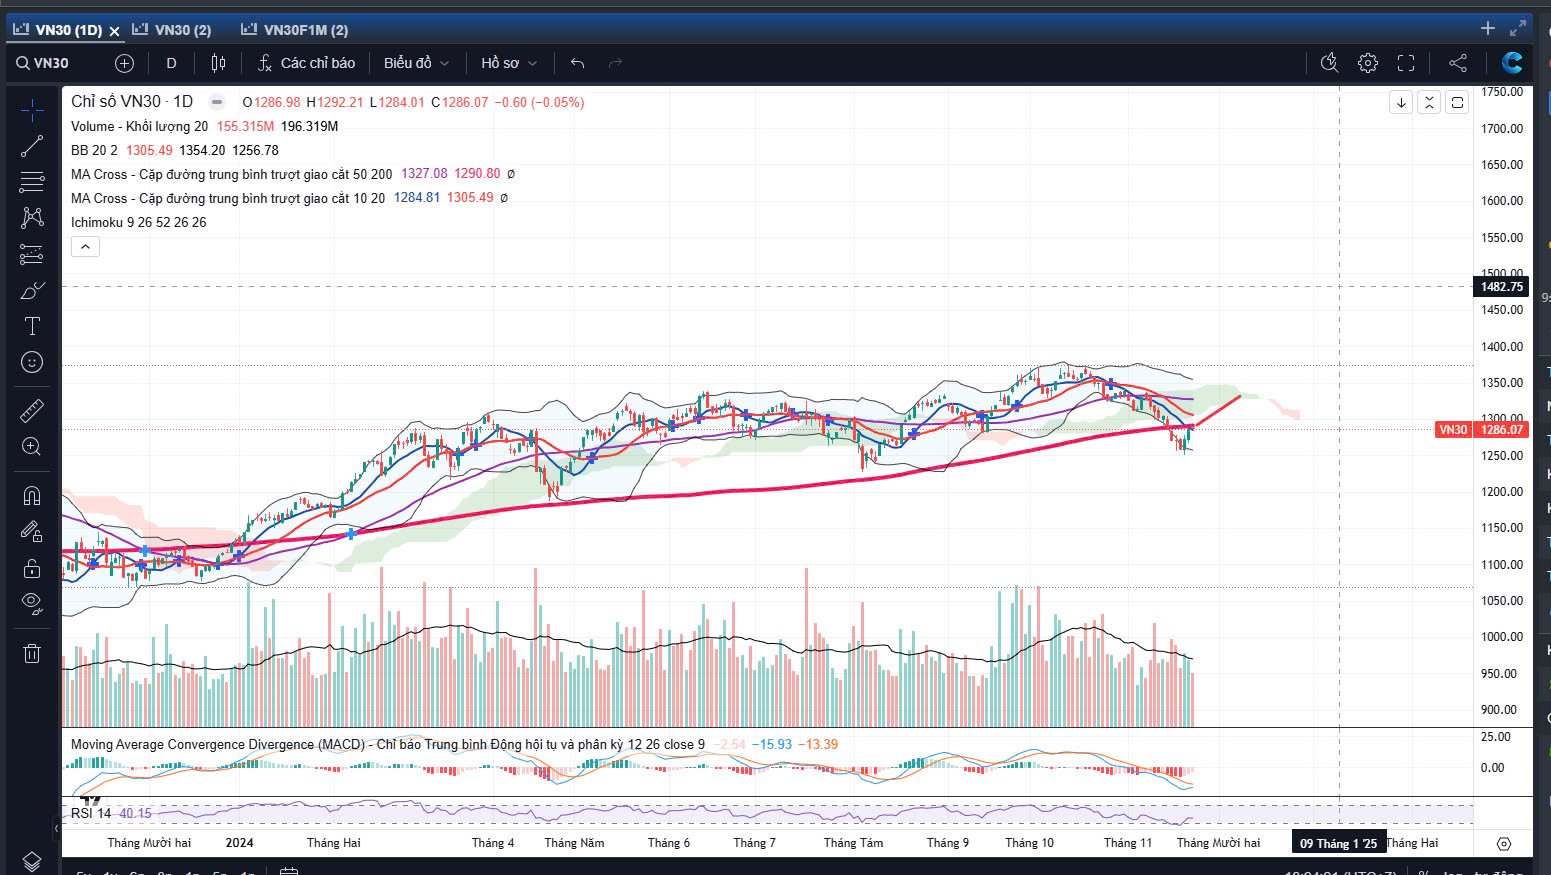Close the VN30 (1D) tab
Image resolution: width=1551 pixels, height=875 pixels.
click(x=114, y=31)
